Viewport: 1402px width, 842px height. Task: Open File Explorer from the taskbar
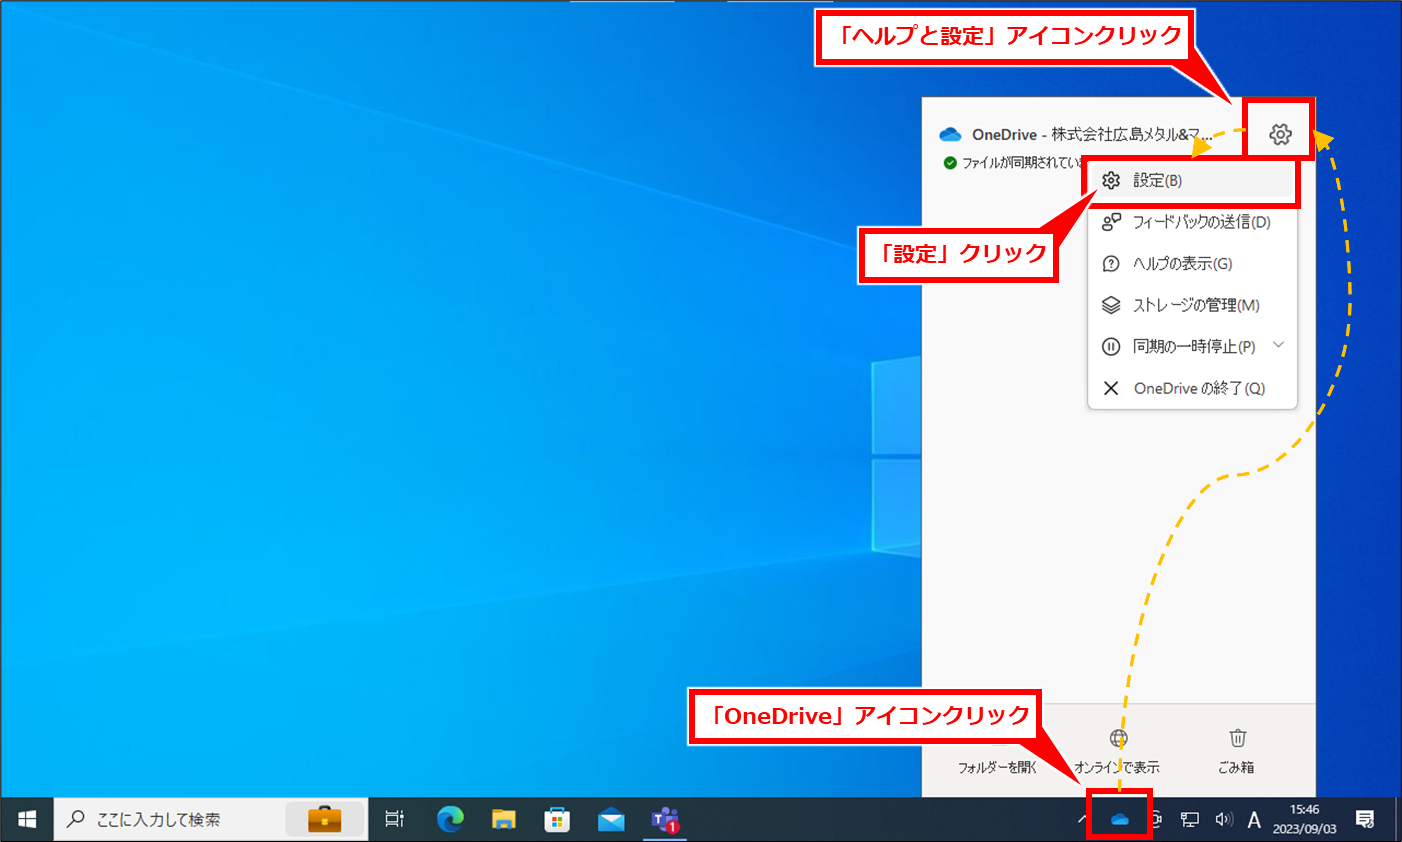(x=504, y=820)
